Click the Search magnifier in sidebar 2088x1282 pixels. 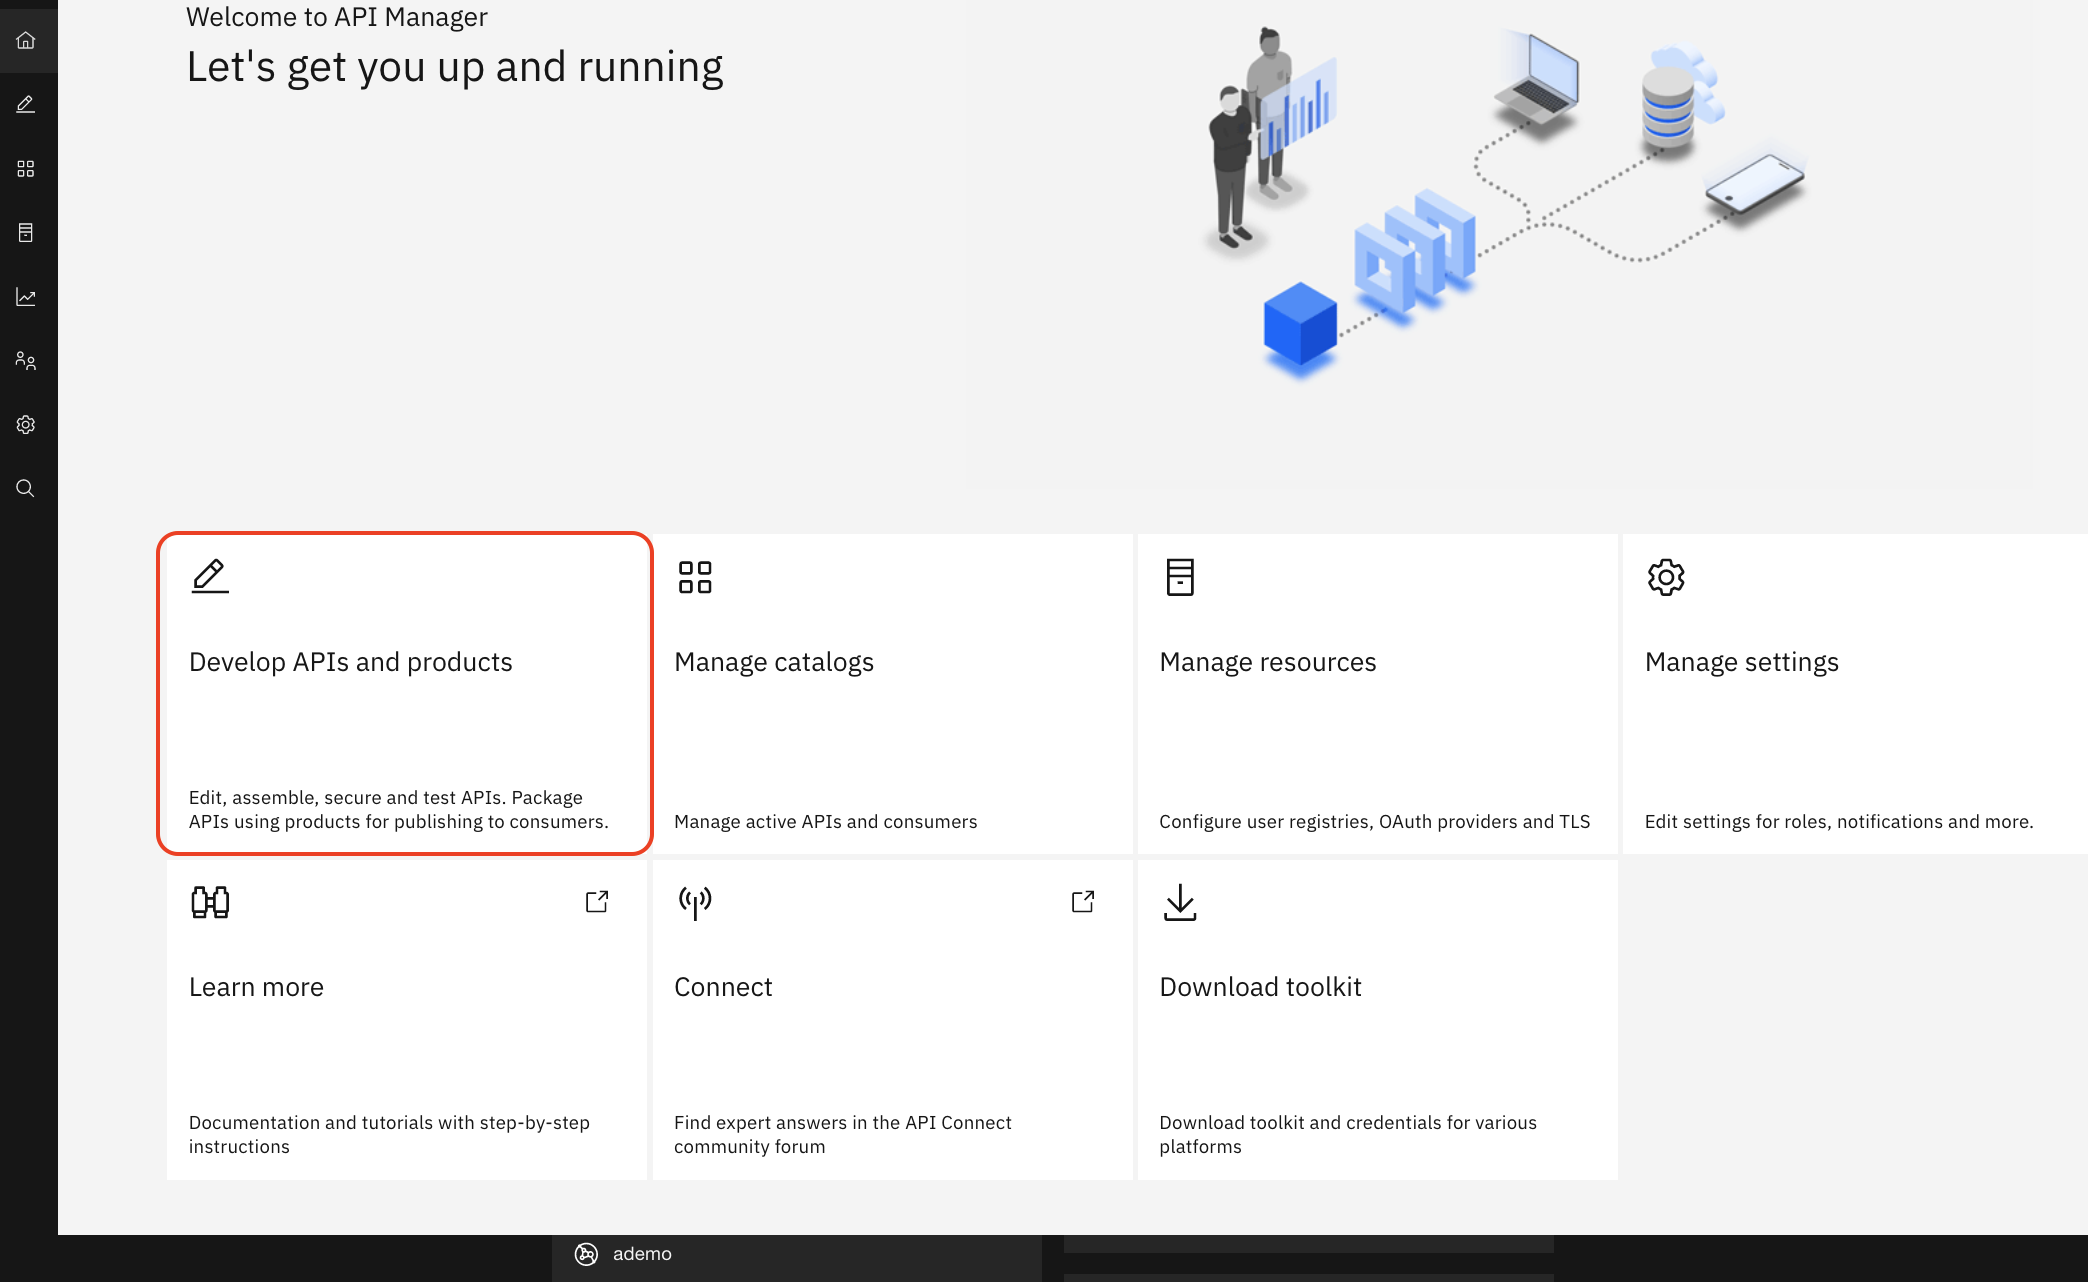pos(26,488)
